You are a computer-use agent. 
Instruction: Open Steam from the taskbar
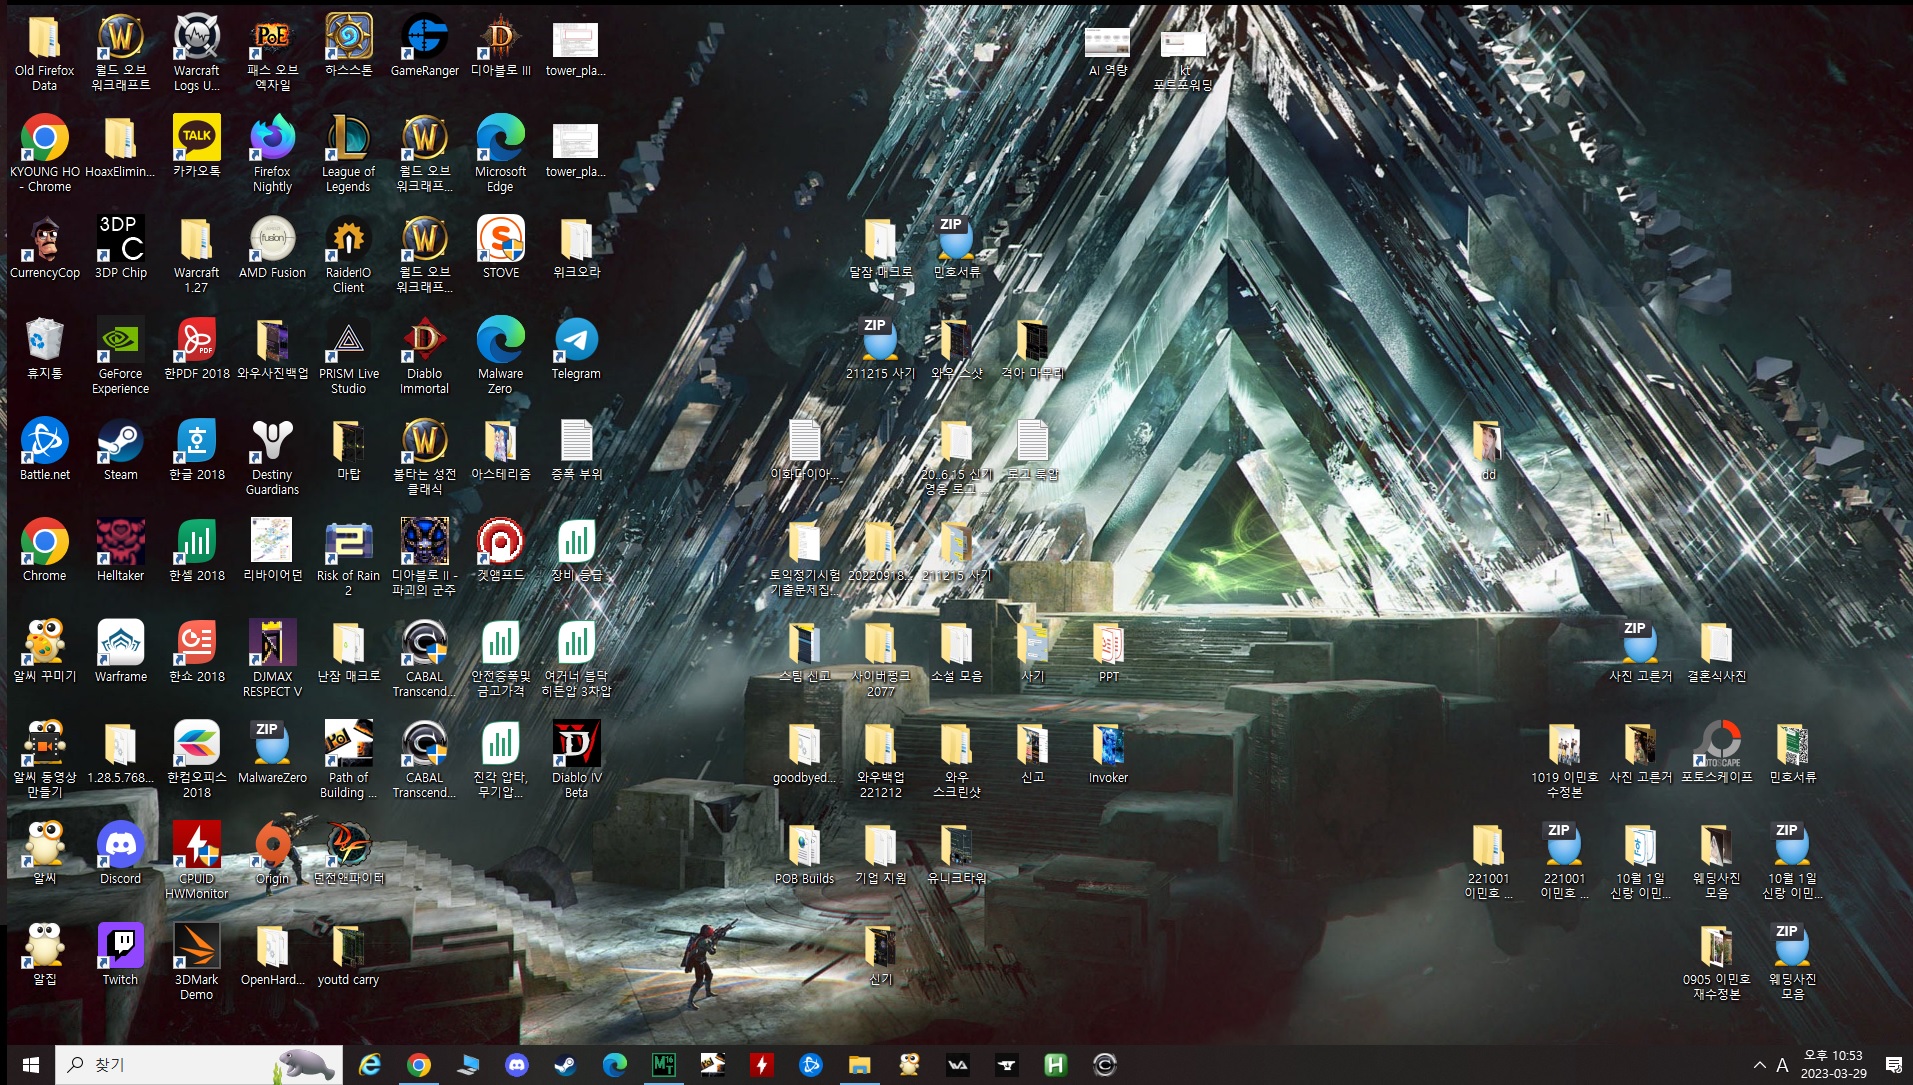coord(566,1065)
